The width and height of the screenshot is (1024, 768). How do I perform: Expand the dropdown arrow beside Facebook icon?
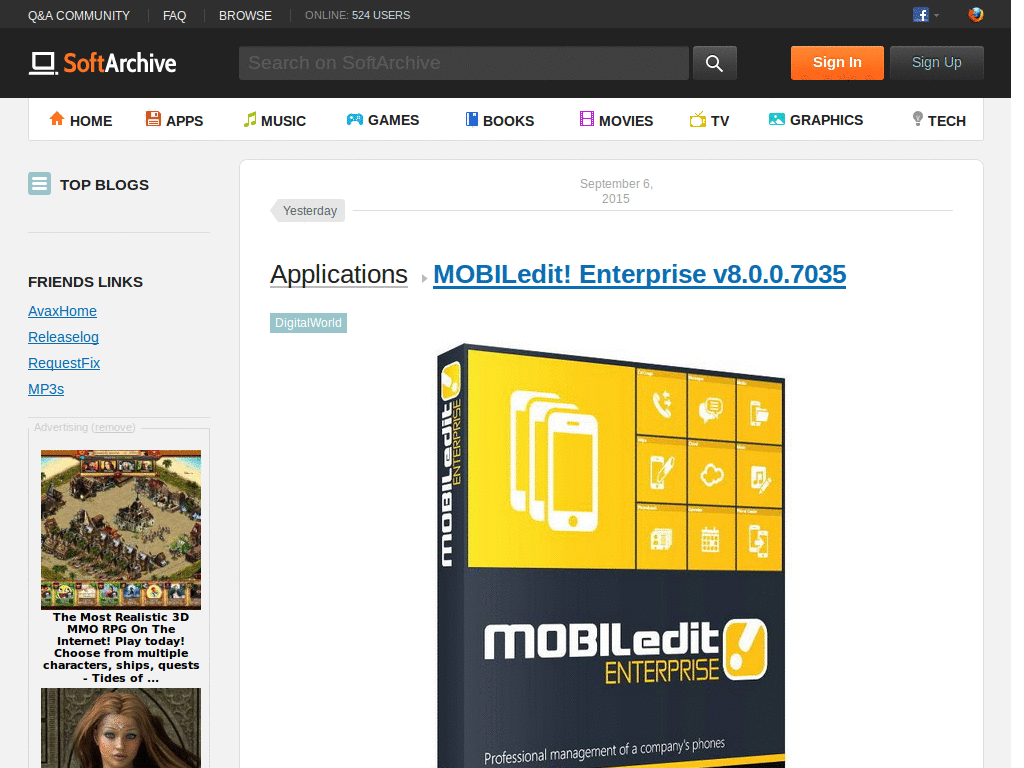tap(936, 15)
